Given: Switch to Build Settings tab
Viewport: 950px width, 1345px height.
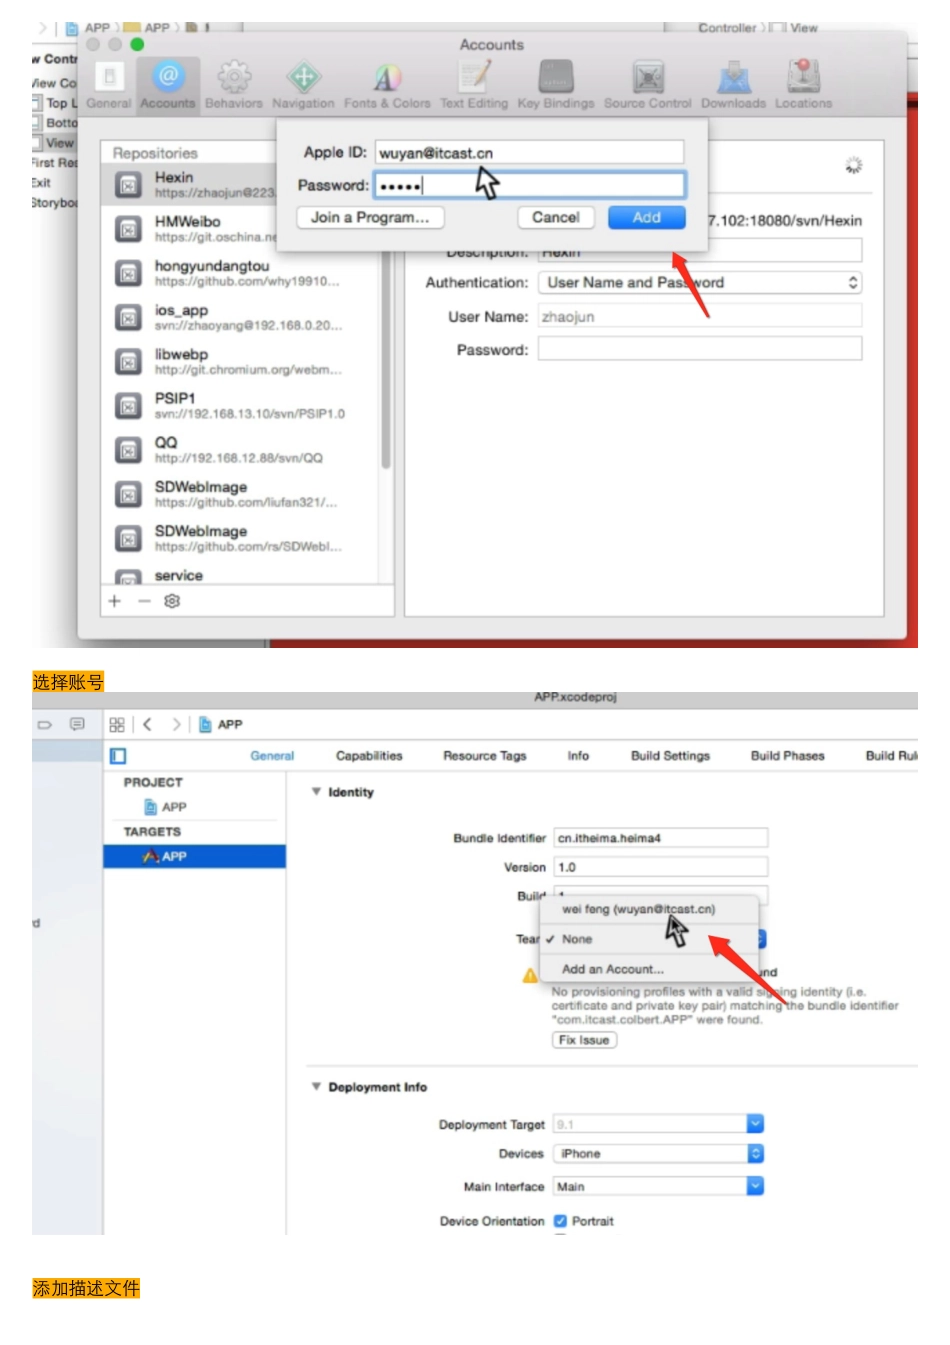Looking at the screenshot, I should point(670,756).
